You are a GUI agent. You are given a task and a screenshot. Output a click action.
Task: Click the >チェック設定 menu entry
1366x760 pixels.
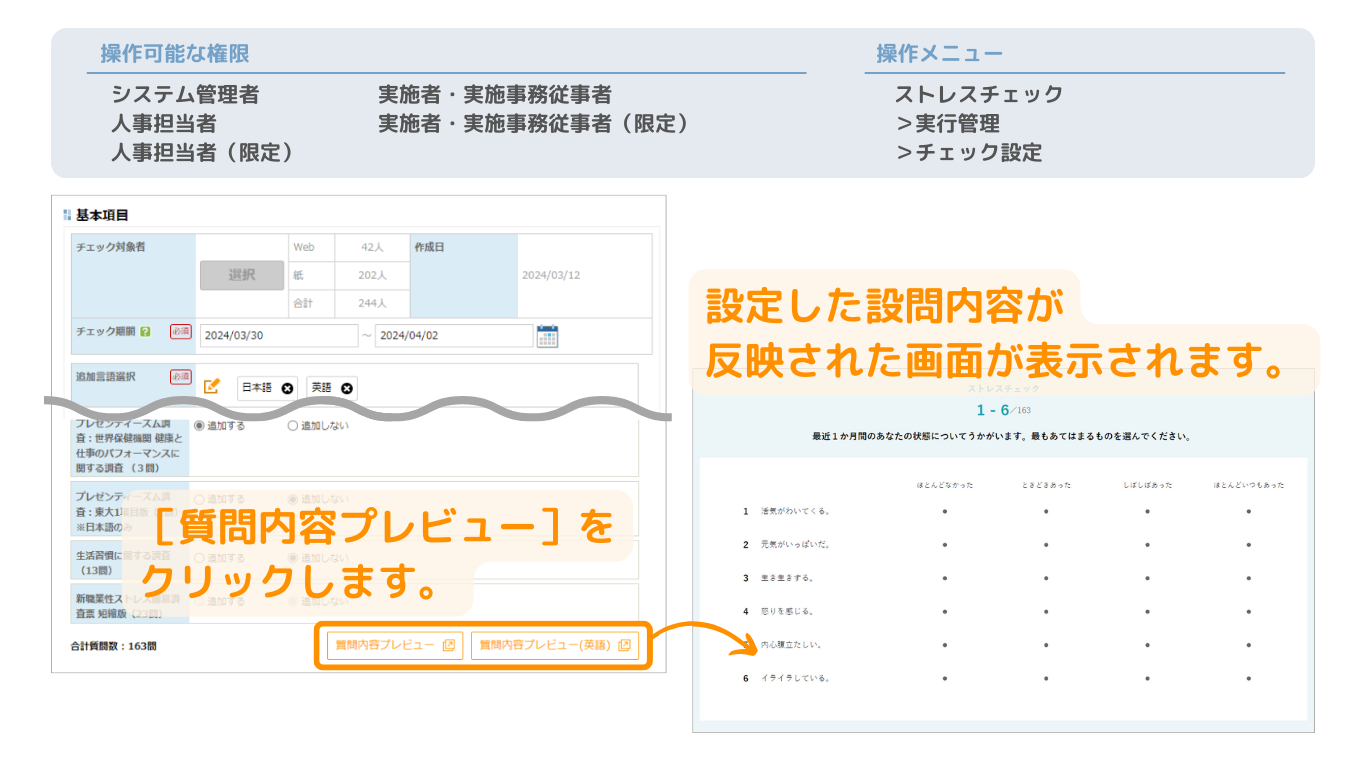pos(968,153)
